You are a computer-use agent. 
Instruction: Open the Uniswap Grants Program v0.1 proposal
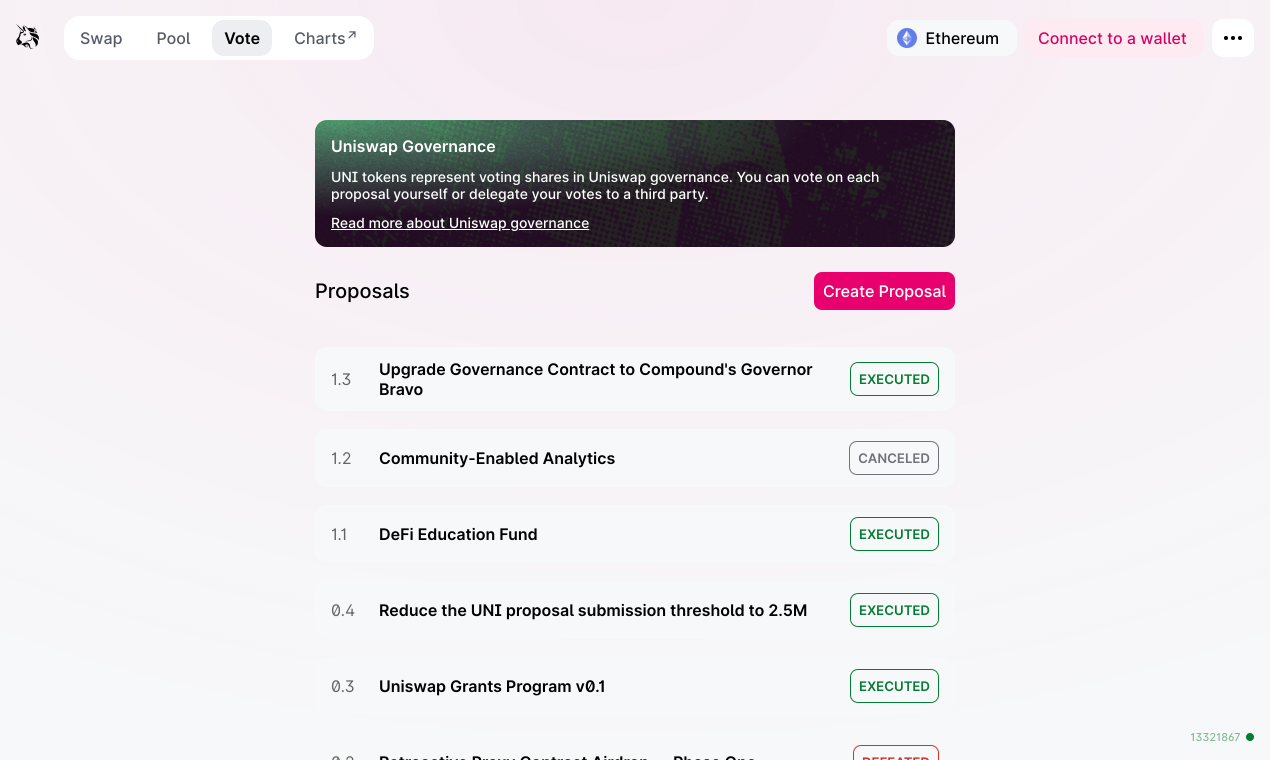[x=491, y=686]
